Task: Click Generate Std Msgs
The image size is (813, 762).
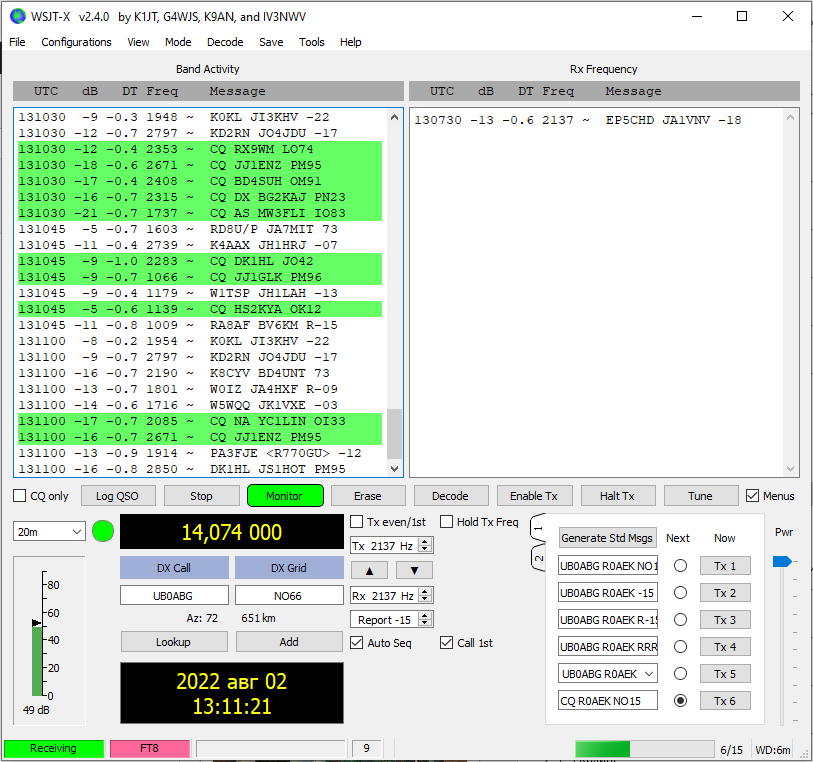Action: [x=607, y=537]
